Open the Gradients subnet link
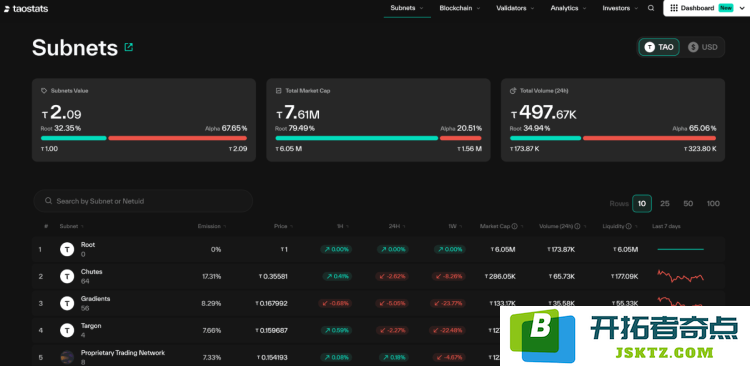Screen dimensions: 750x366 [x=95, y=299]
